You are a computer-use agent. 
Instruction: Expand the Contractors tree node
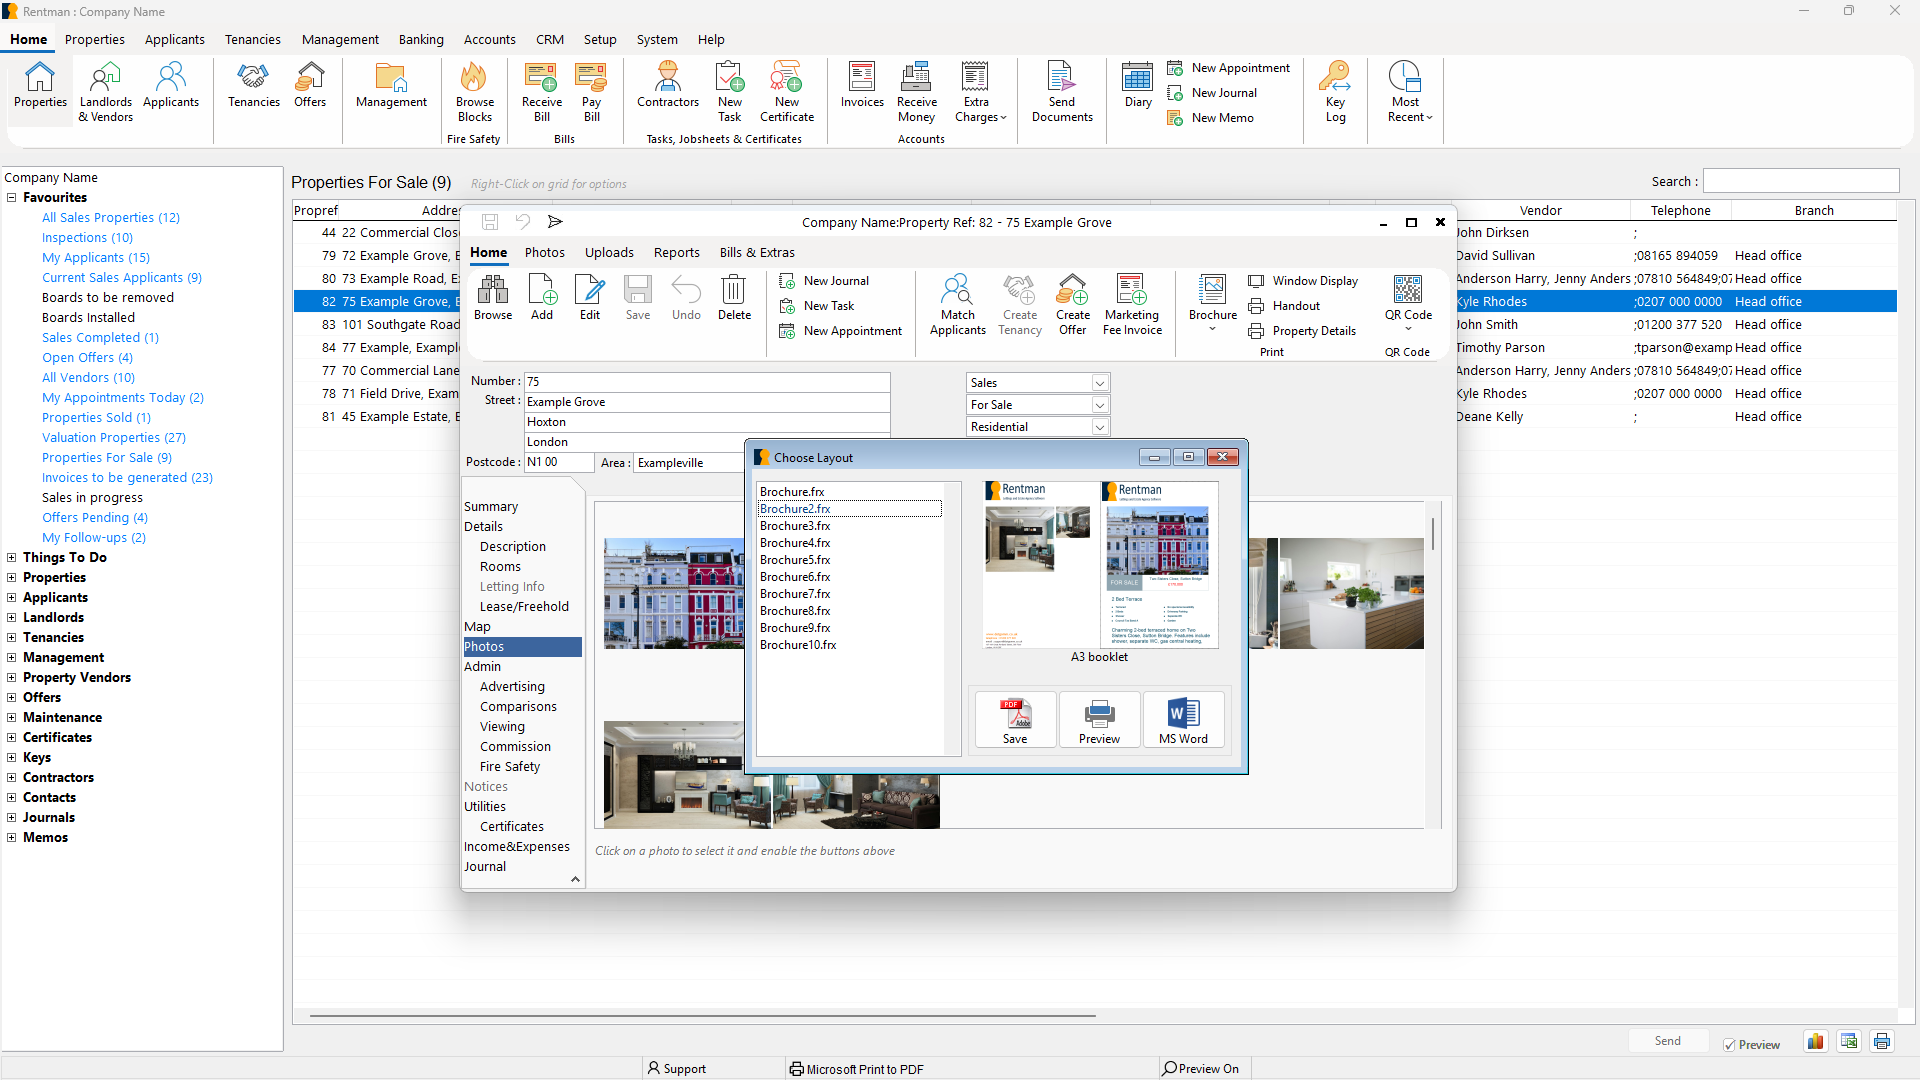tap(10, 777)
